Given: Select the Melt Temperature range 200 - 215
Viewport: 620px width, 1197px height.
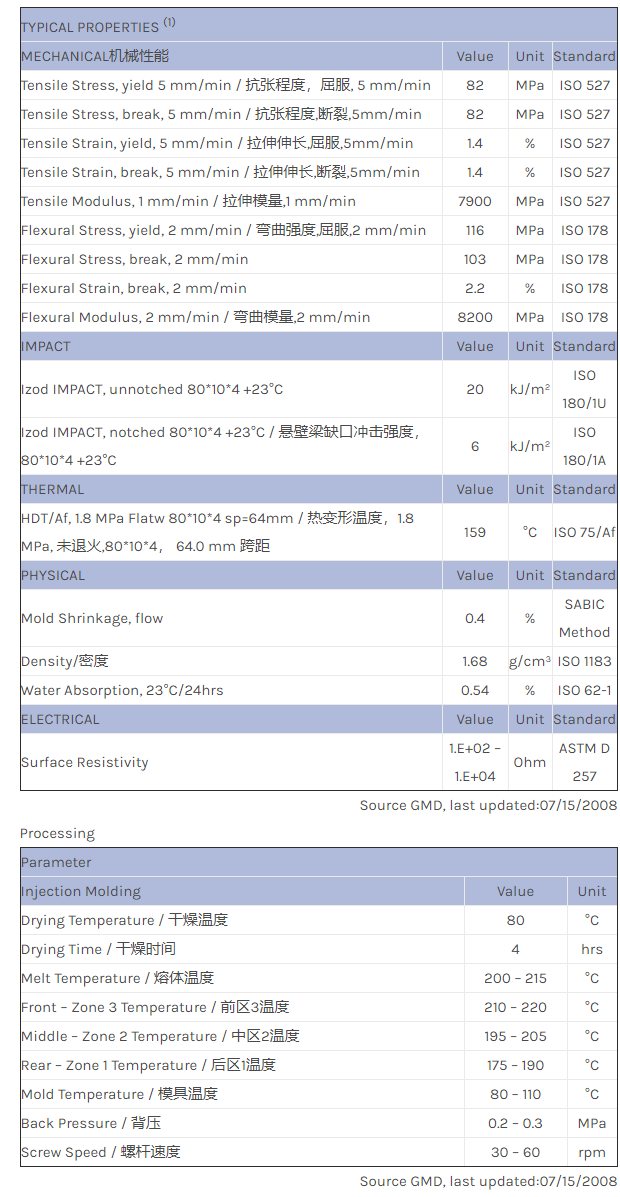Looking at the screenshot, I should click(x=515, y=978).
